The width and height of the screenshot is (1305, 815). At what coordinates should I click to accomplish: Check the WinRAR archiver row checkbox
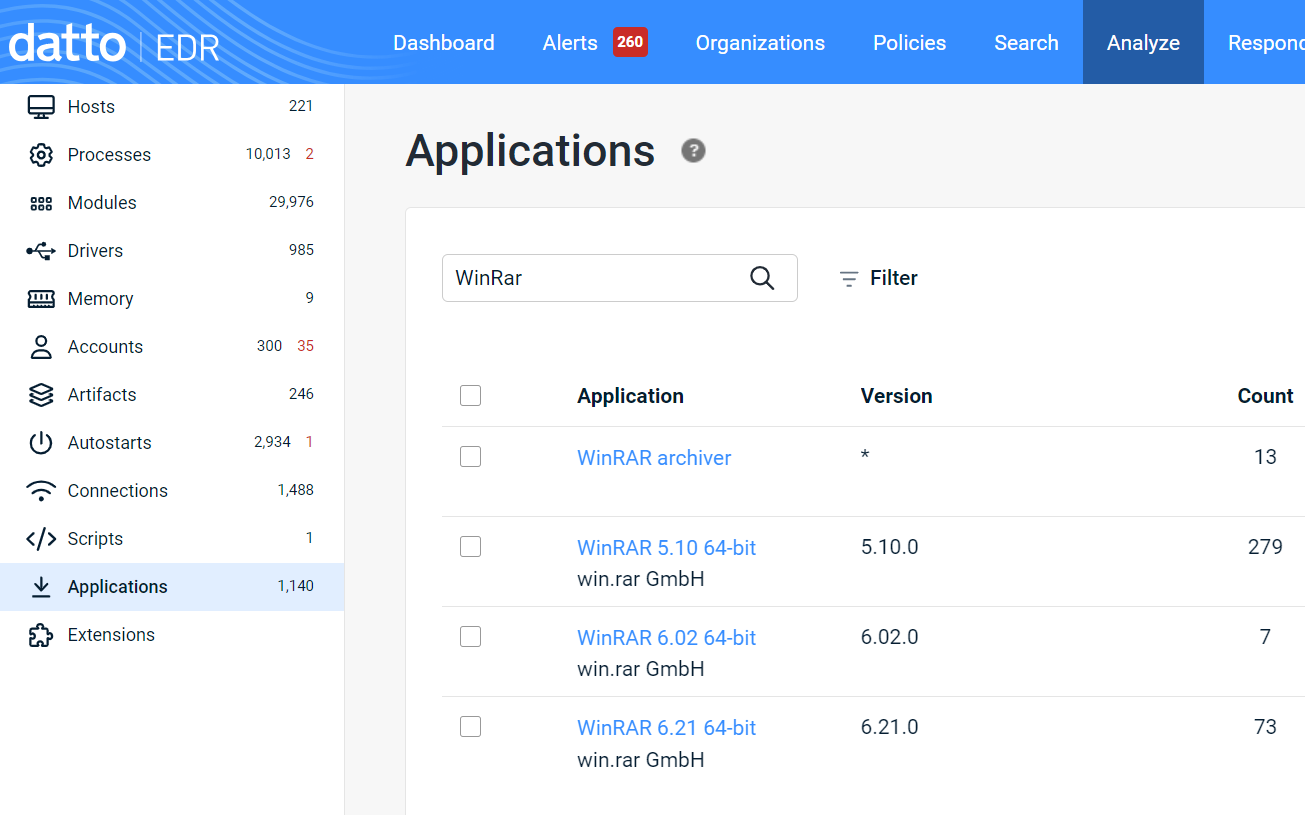point(470,457)
